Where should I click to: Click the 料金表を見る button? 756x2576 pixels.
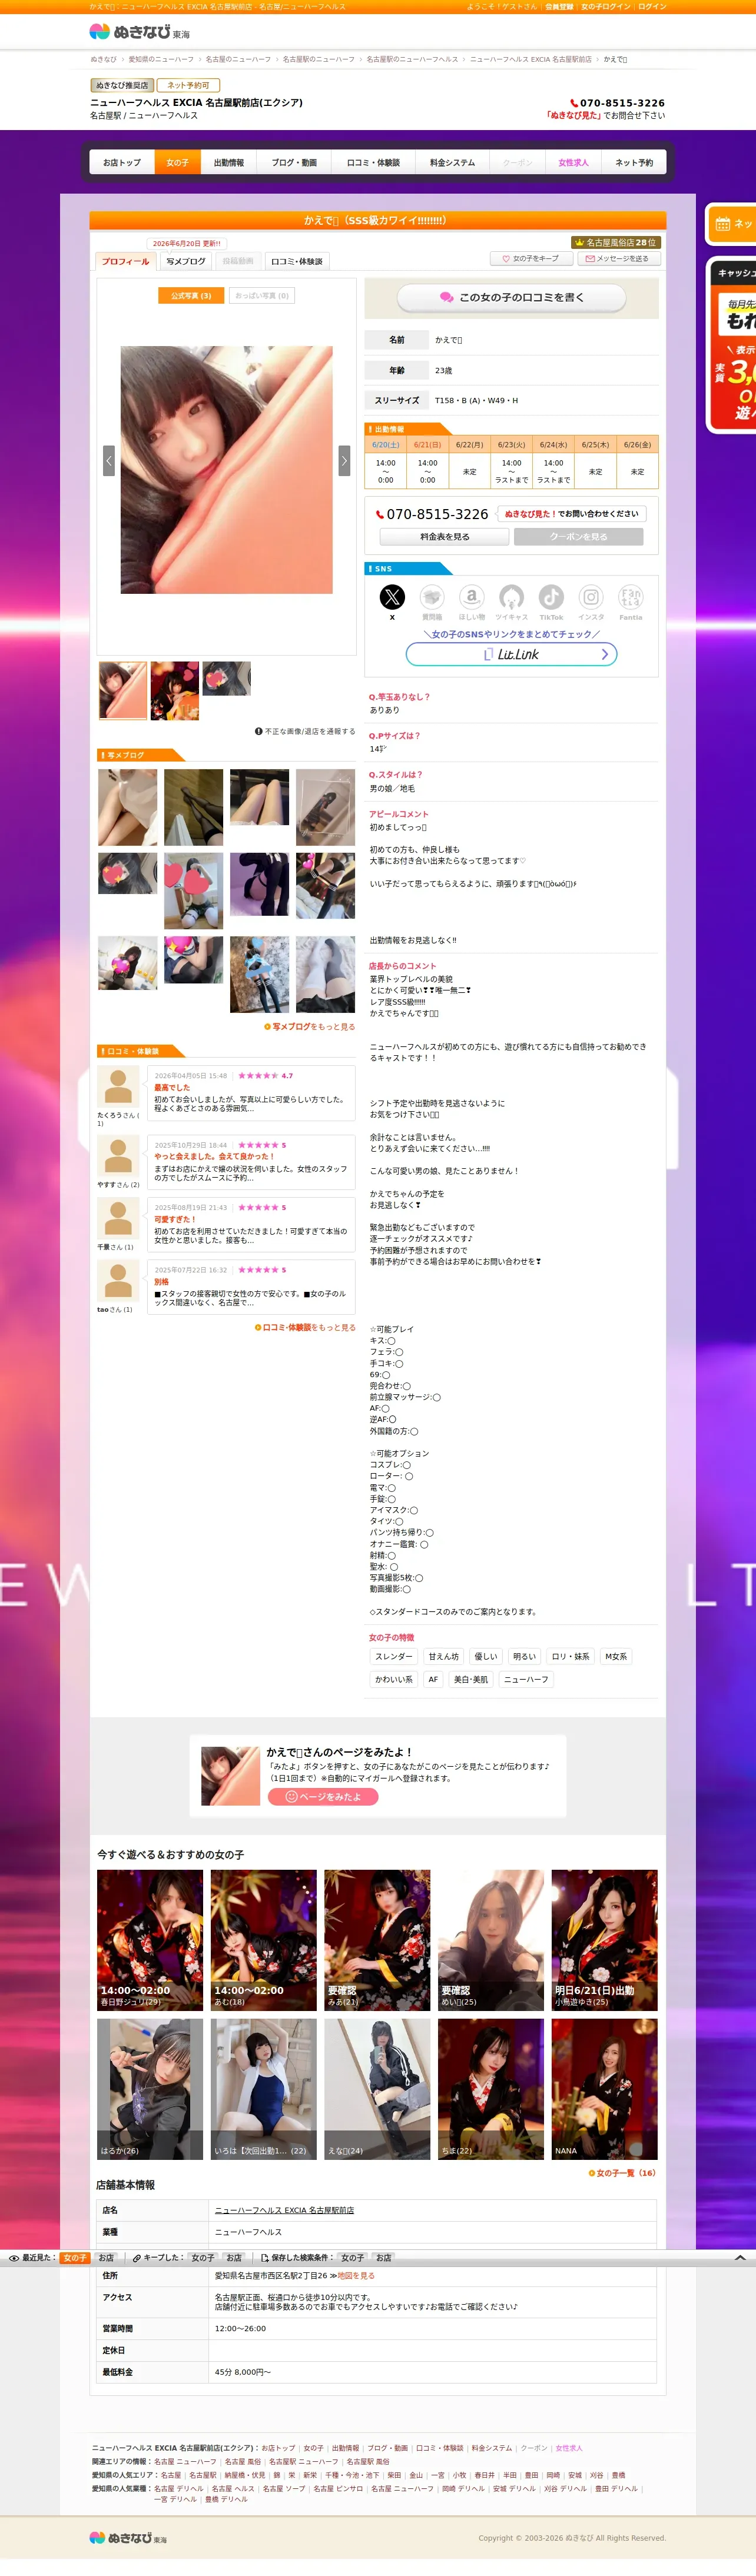(x=444, y=537)
